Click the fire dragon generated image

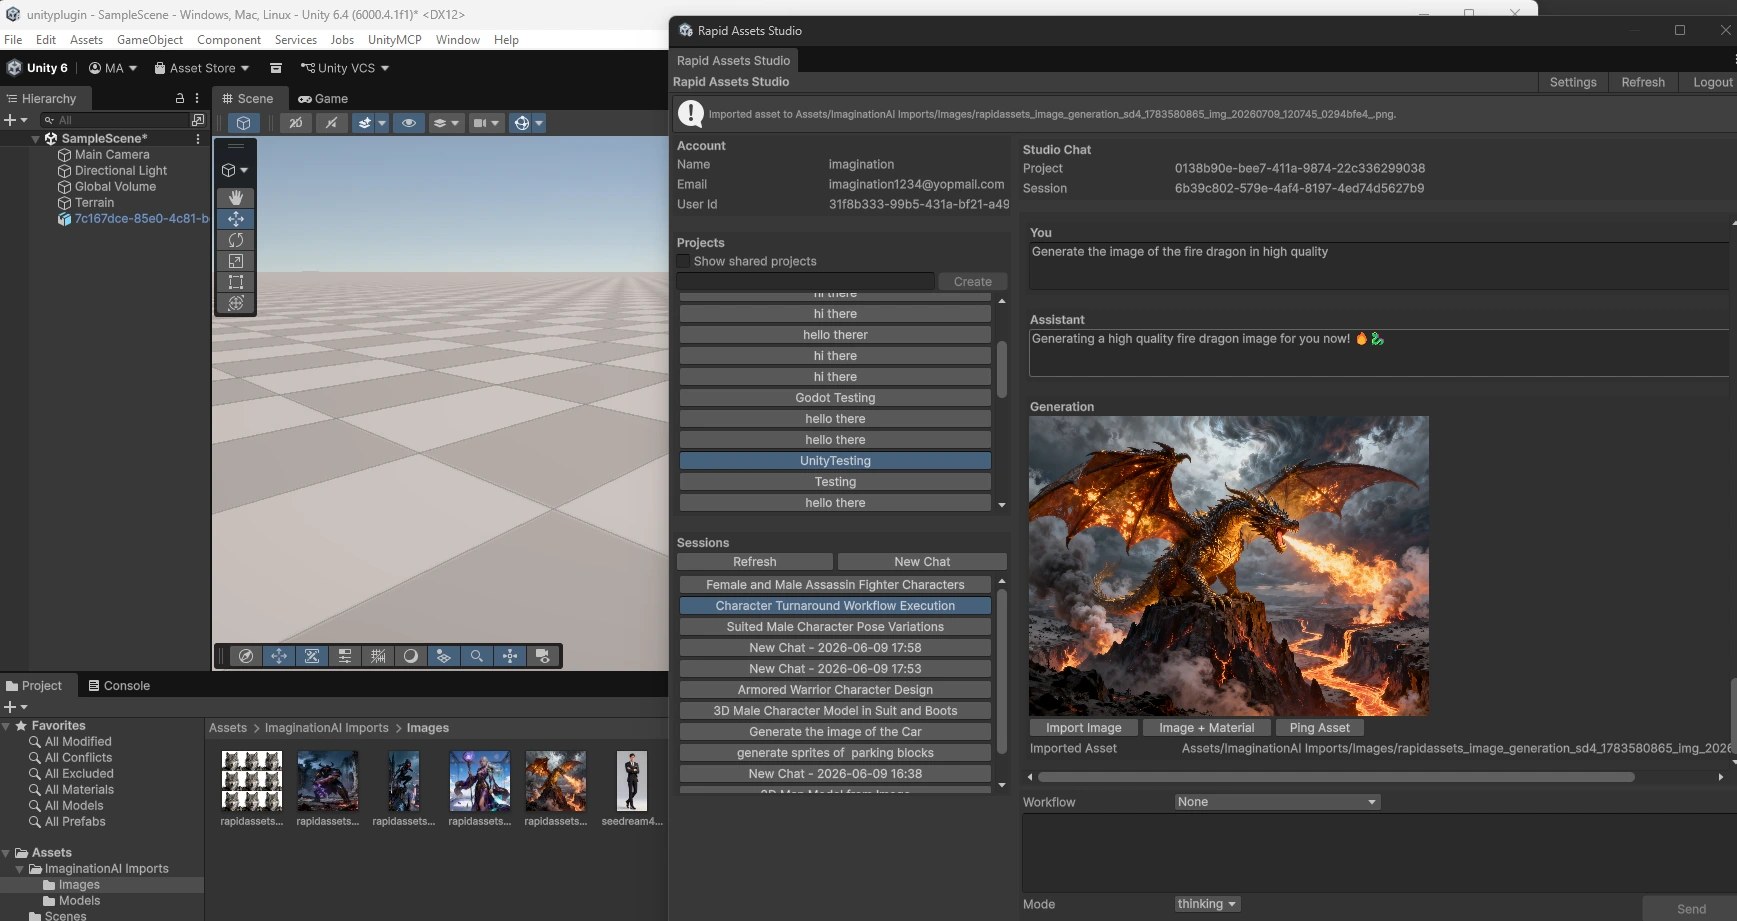pyautogui.click(x=1229, y=566)
